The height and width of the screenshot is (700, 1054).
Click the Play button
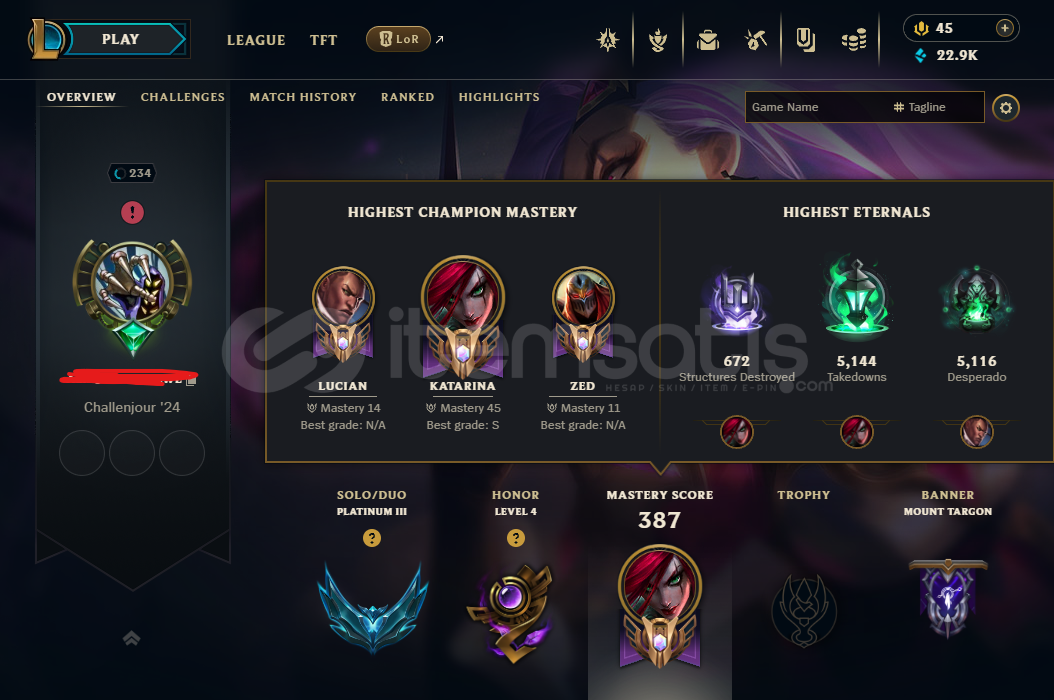tap(120, 39)
